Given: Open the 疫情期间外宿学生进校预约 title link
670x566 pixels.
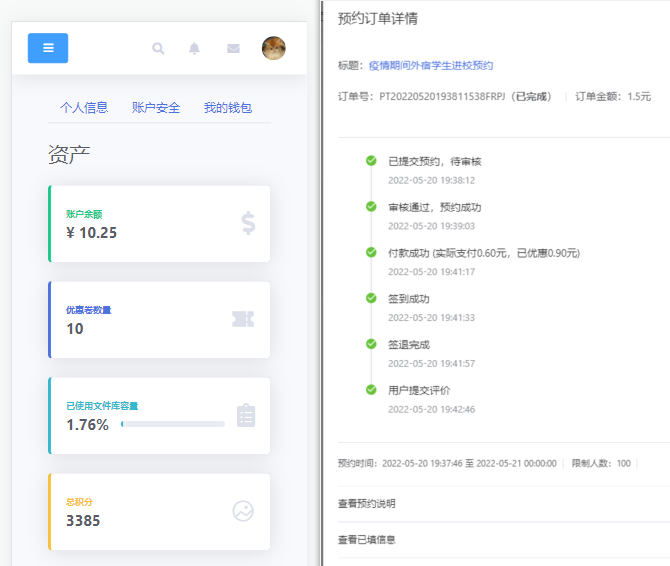Looking at the screenshot, I should tap(431, 65).
